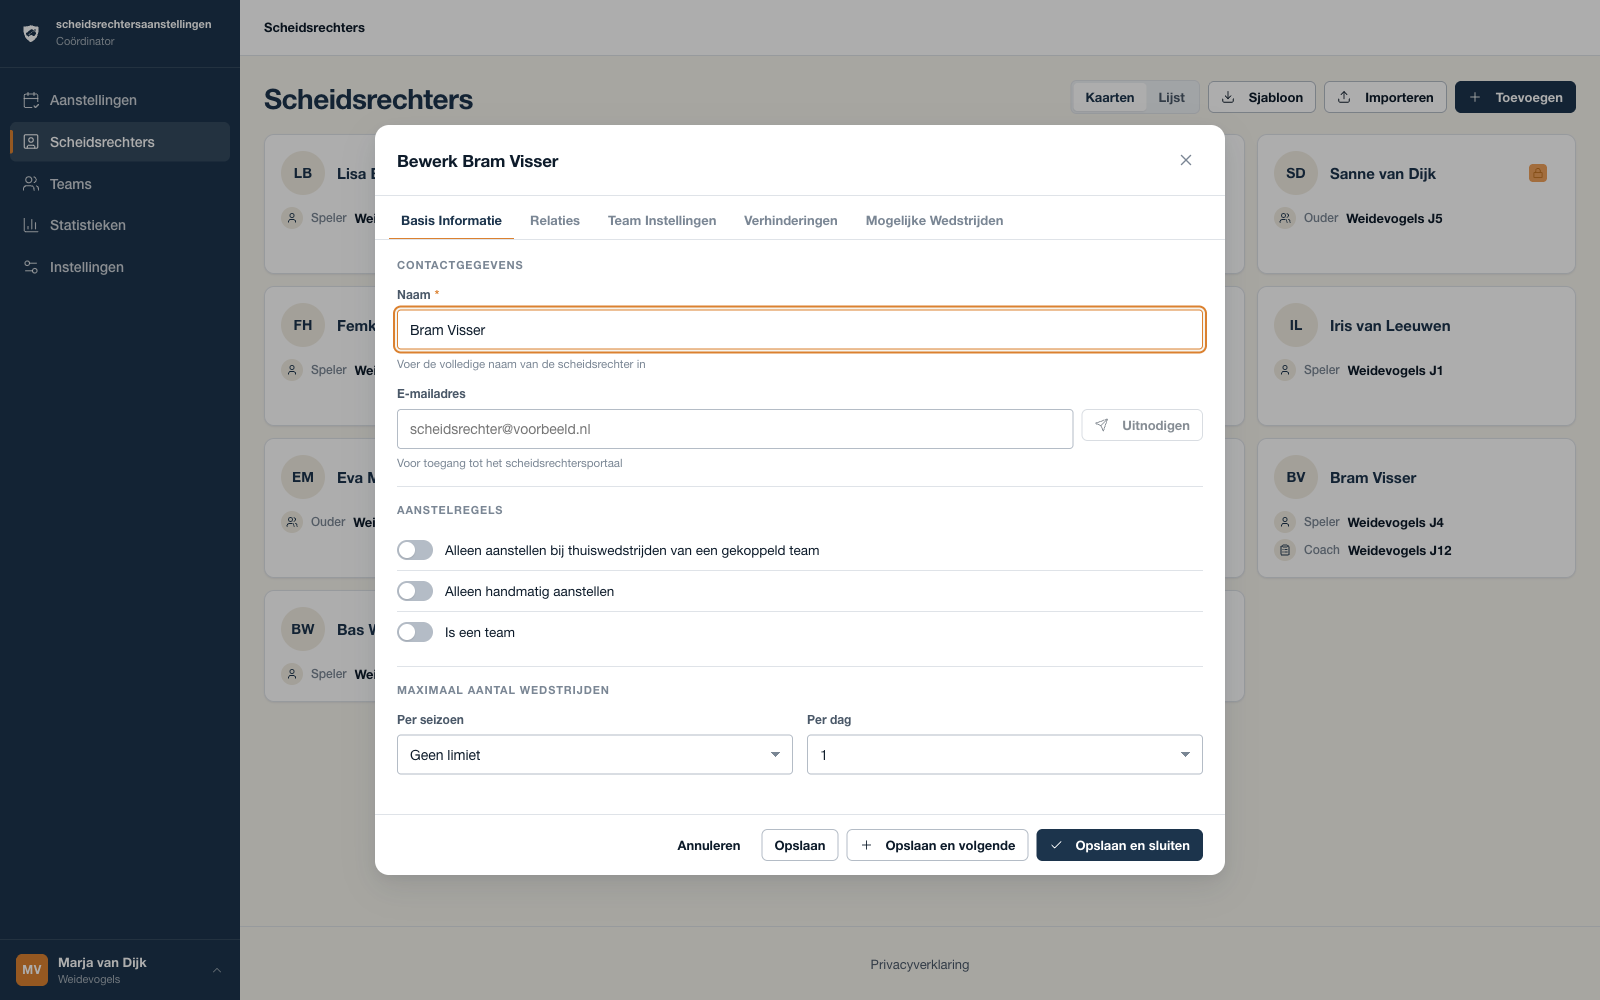Click the Toevoegen button
Viewport: 1600px width, 1000px height.
coord(1515,97)
